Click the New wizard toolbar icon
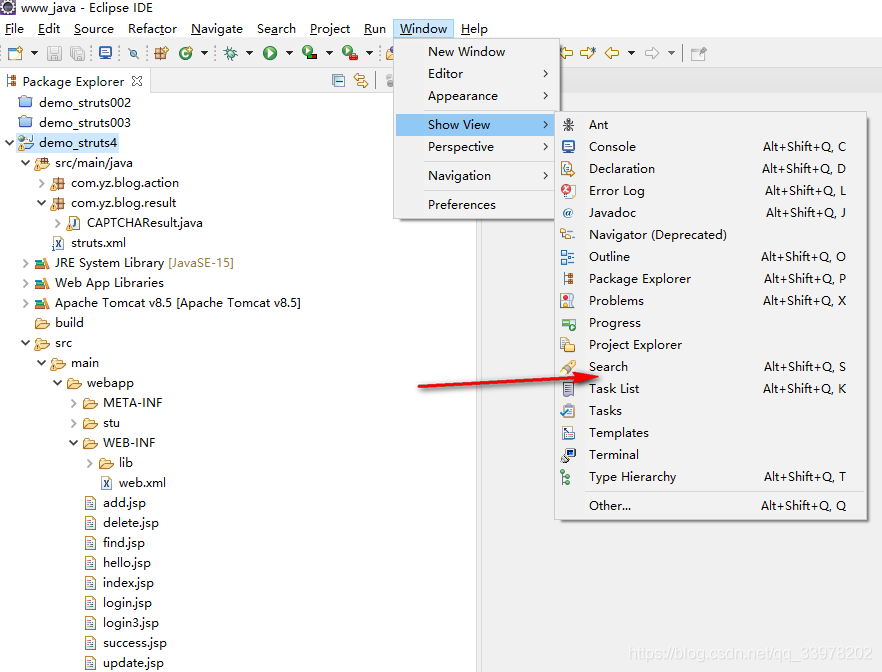Image resolution: width=882 pixels, height=672 pixels. 16,53
